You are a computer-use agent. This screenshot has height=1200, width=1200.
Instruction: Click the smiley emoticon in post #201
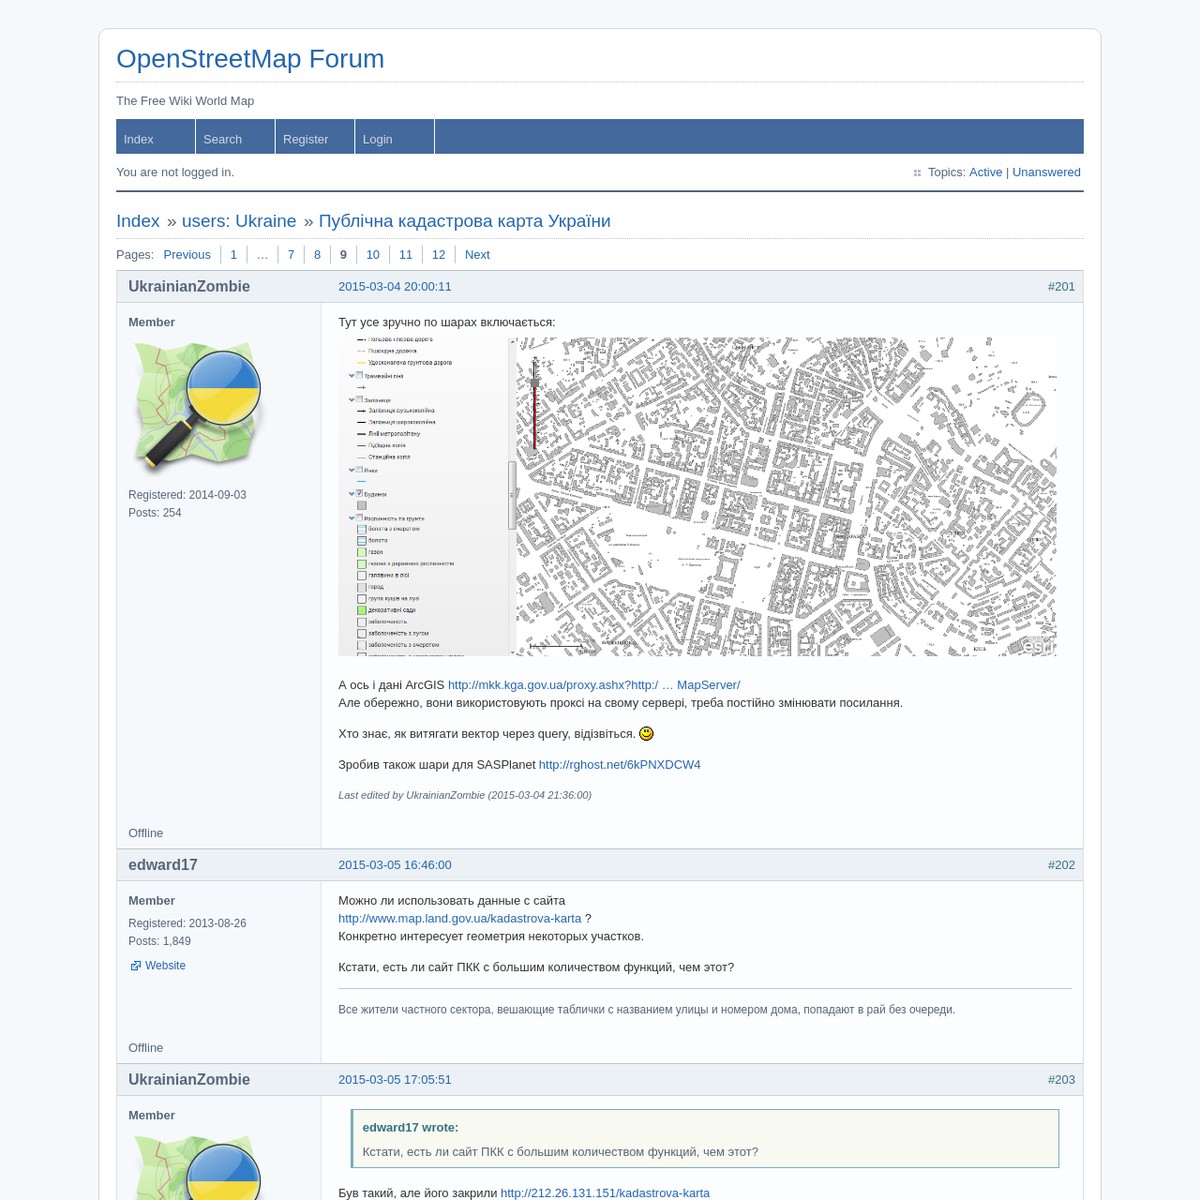tap(646, 734)
